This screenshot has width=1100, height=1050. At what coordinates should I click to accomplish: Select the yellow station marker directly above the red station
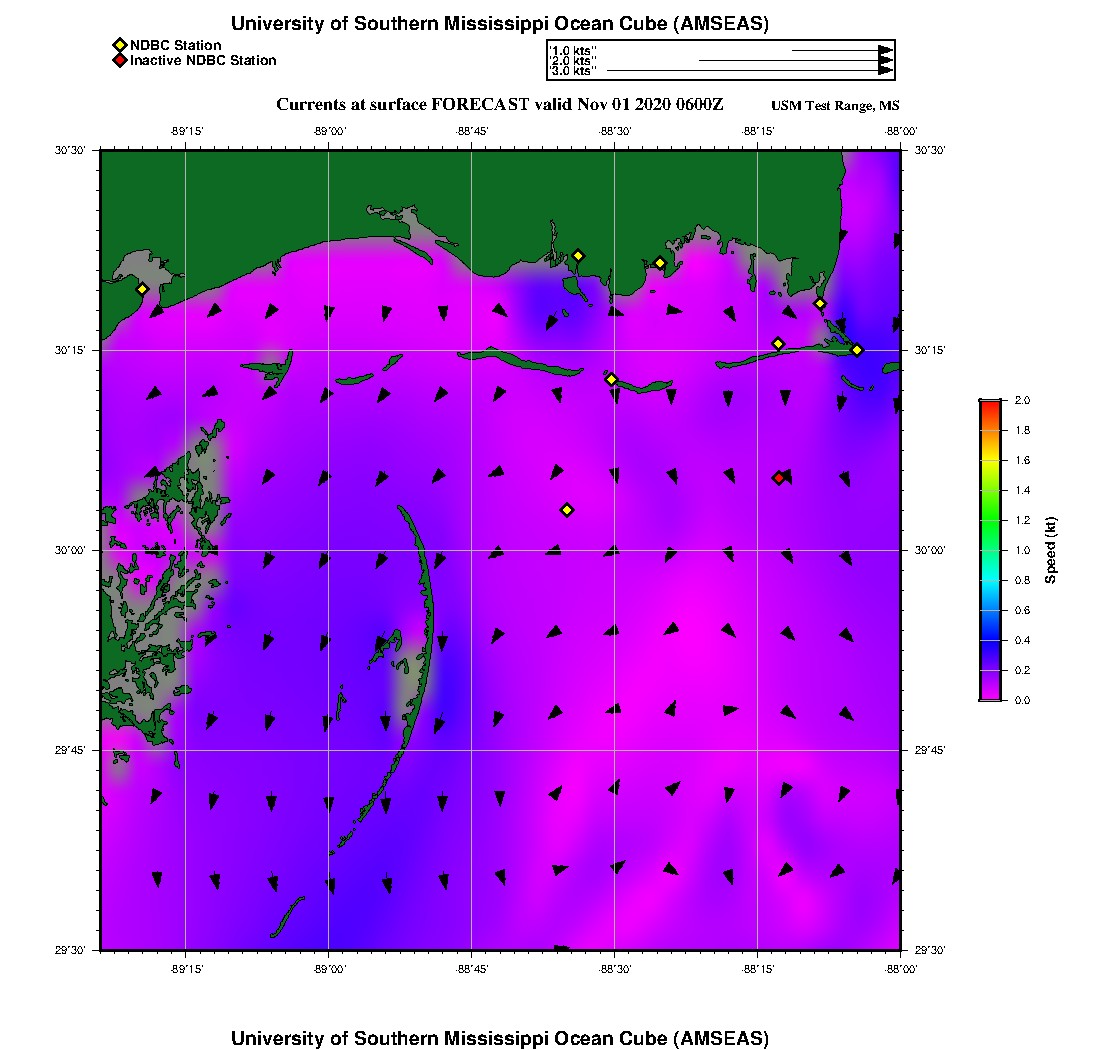[778, 344]
